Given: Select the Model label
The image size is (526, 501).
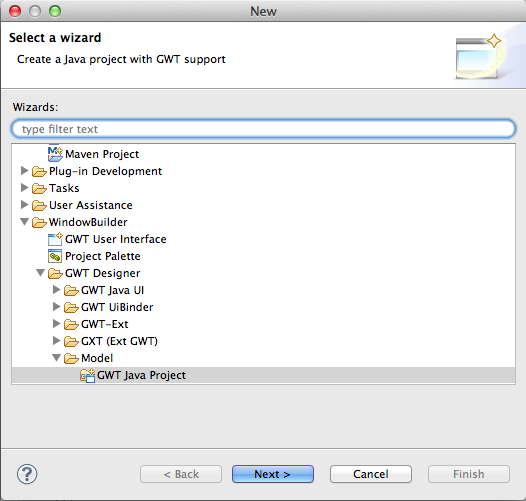Looking at the screenshot, I should pos(97,358).
